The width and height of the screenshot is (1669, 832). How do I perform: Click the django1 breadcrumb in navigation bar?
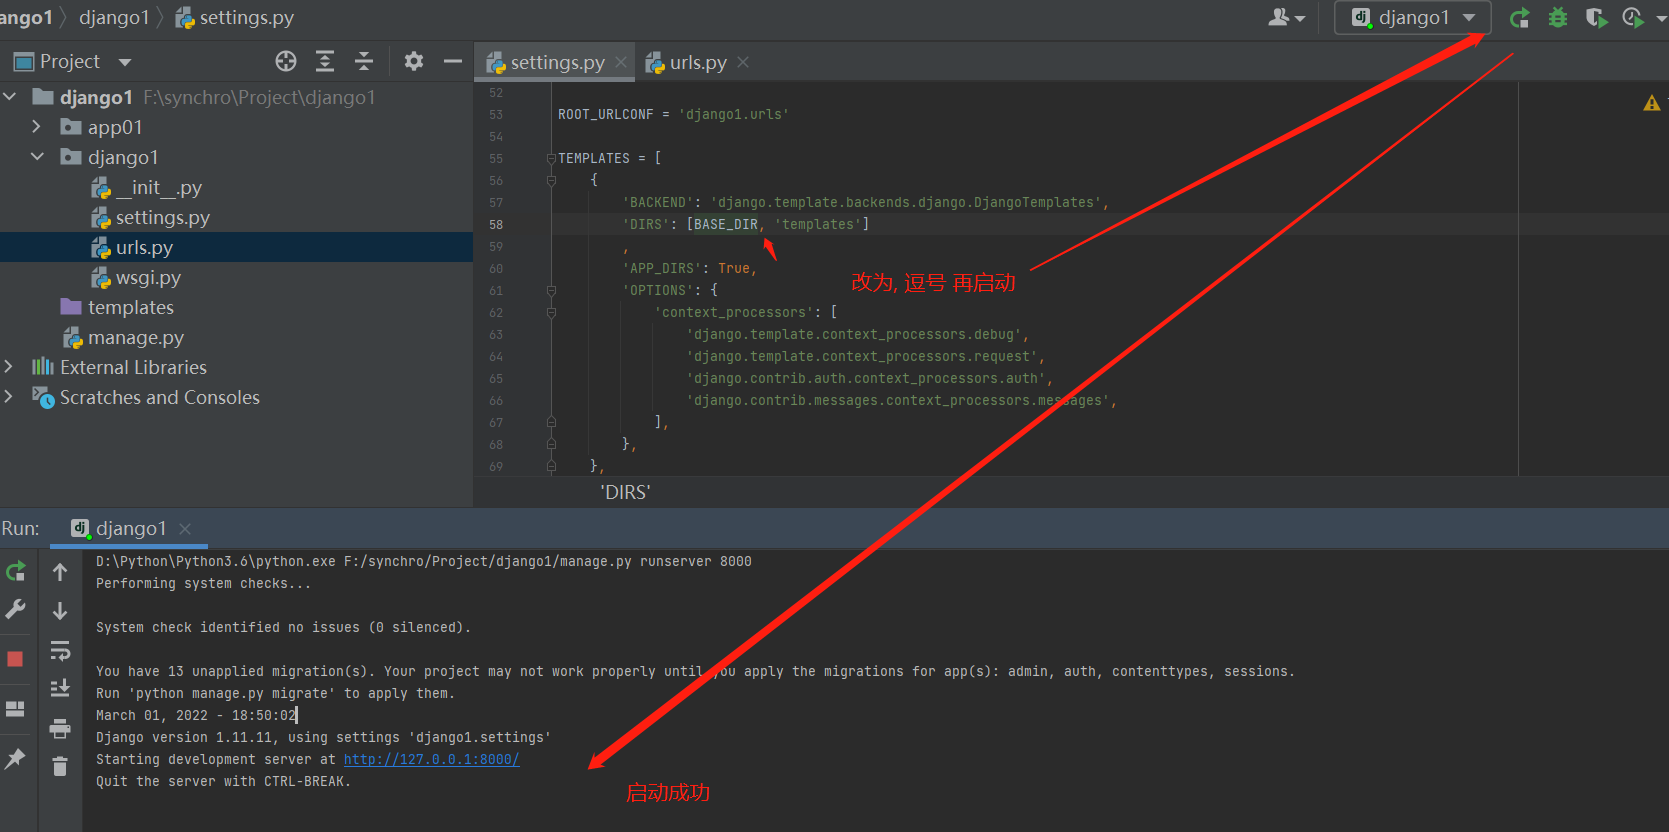tap(114, 17)
